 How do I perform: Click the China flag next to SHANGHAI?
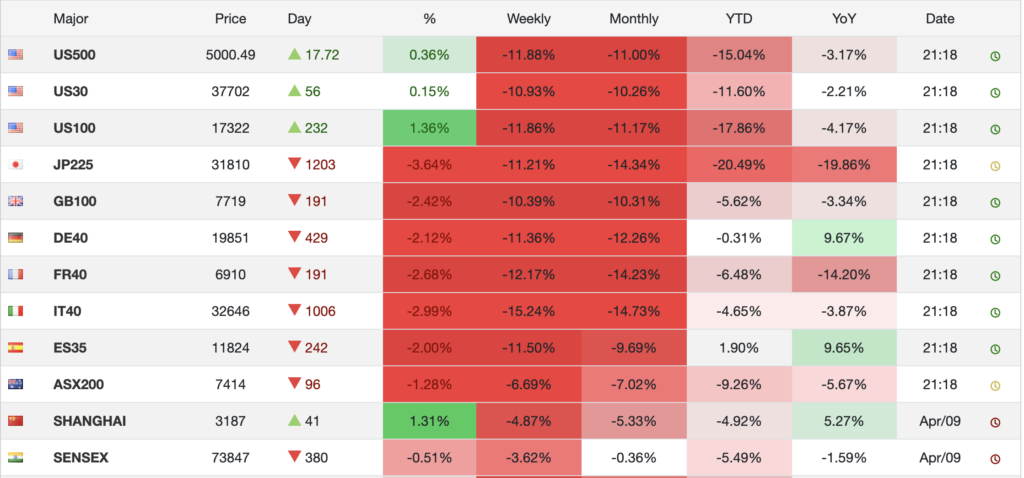click(x=15, y=422)
